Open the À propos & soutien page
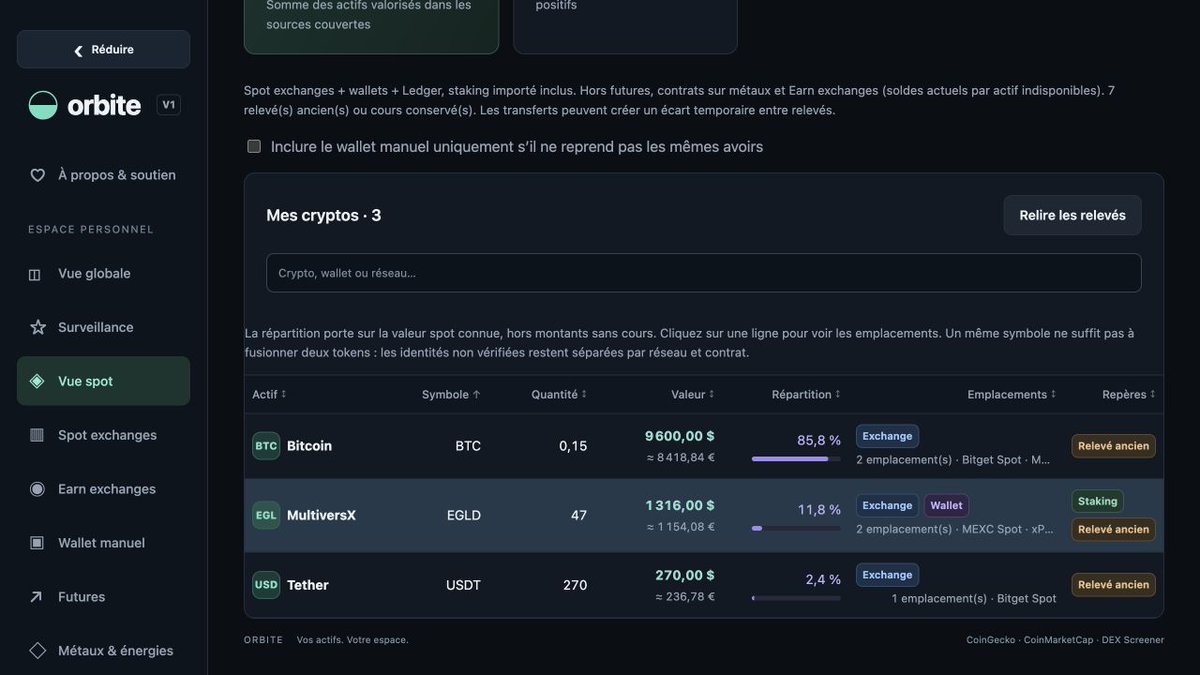Screen dimensions: 1200x675 103,175
